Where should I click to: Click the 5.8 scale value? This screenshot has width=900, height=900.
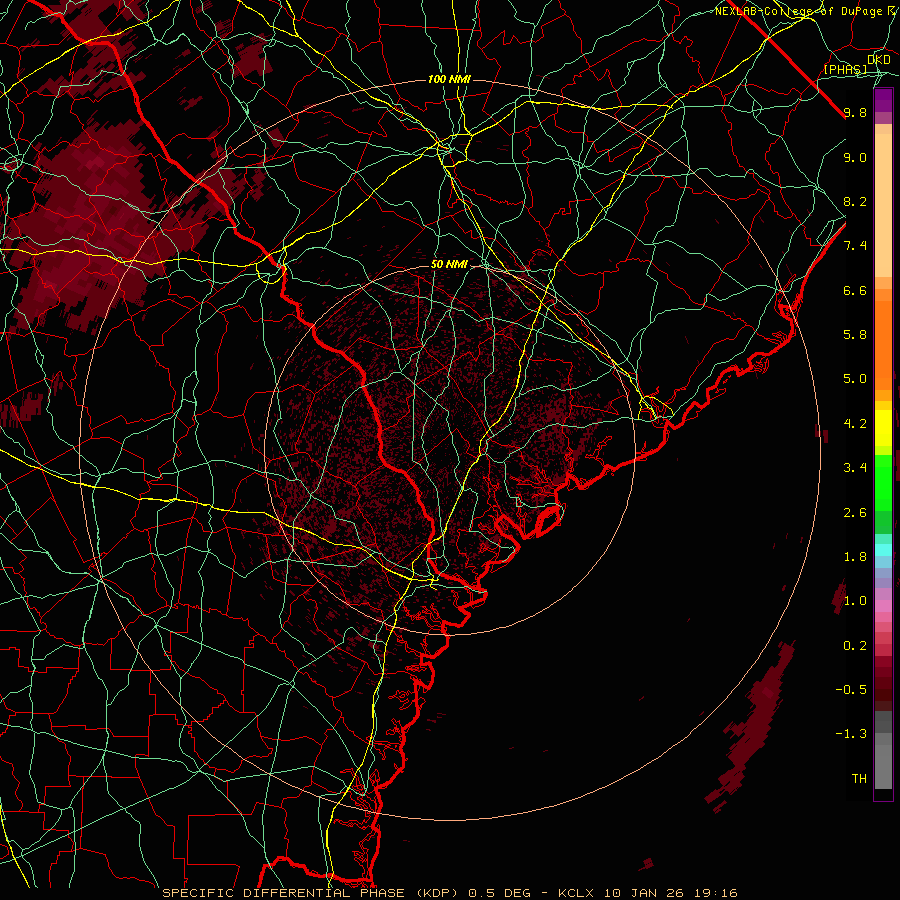[855, 335]
